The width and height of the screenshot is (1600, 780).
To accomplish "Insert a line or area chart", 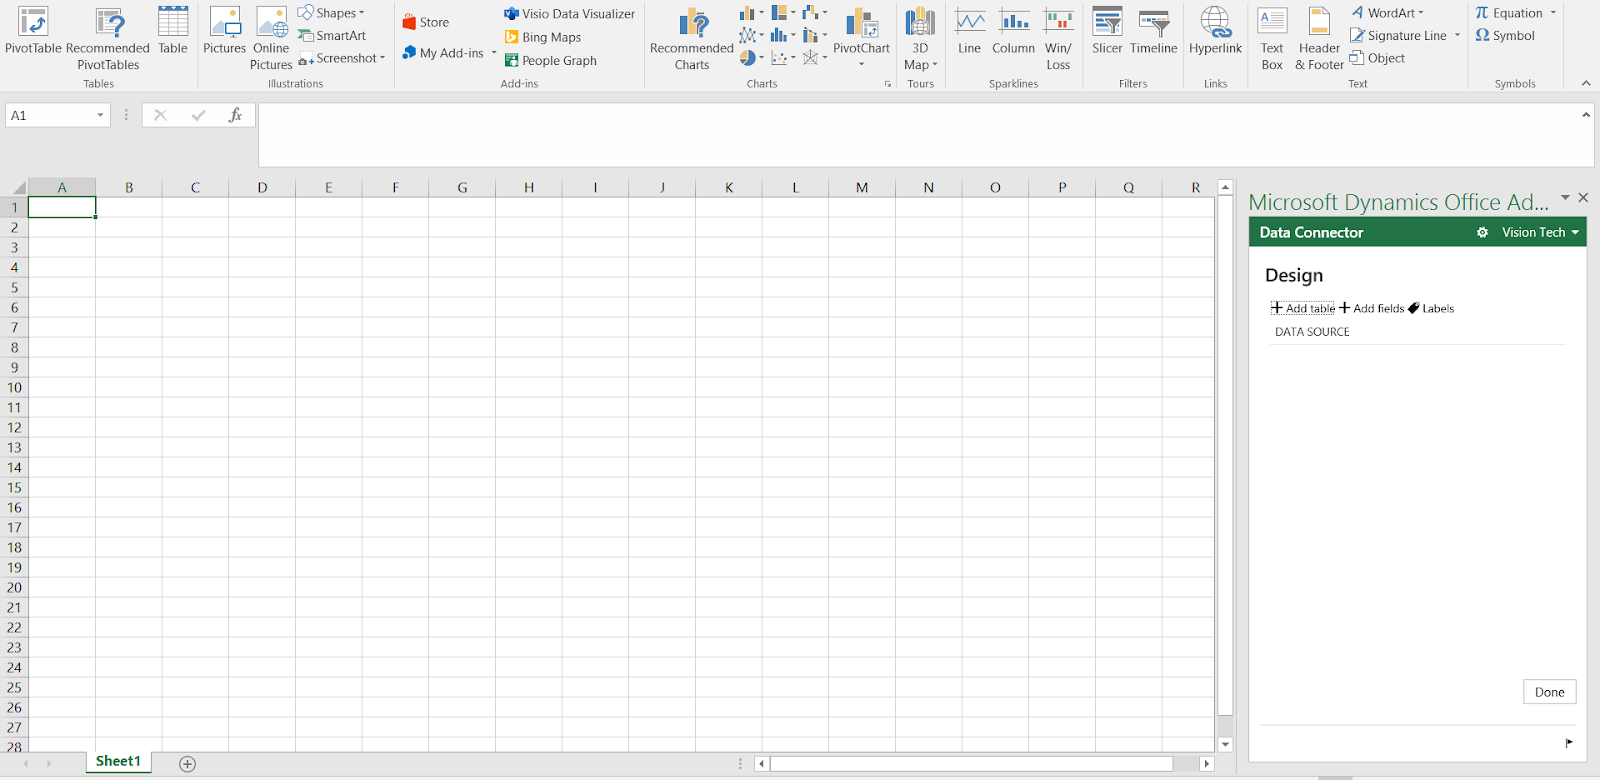I will (x=752, y=35).
